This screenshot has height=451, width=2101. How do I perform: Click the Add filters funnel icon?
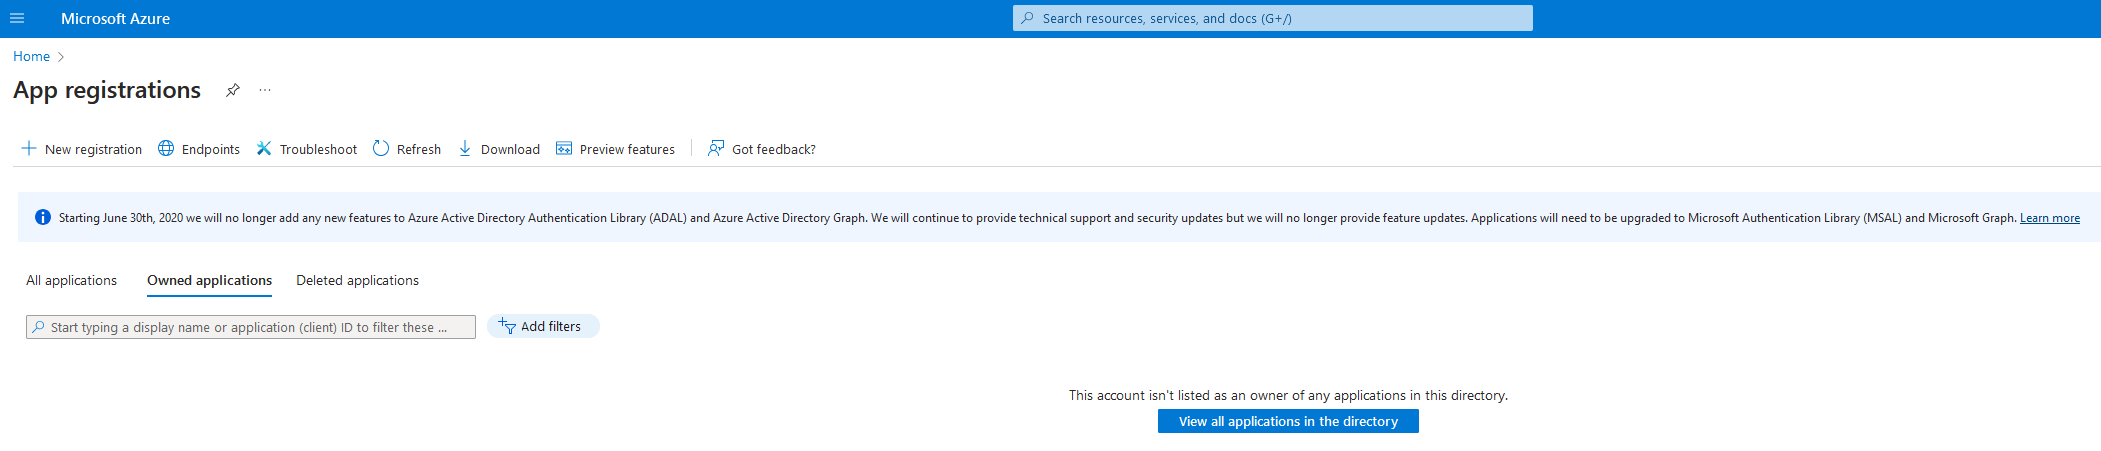tap(507, 326)
